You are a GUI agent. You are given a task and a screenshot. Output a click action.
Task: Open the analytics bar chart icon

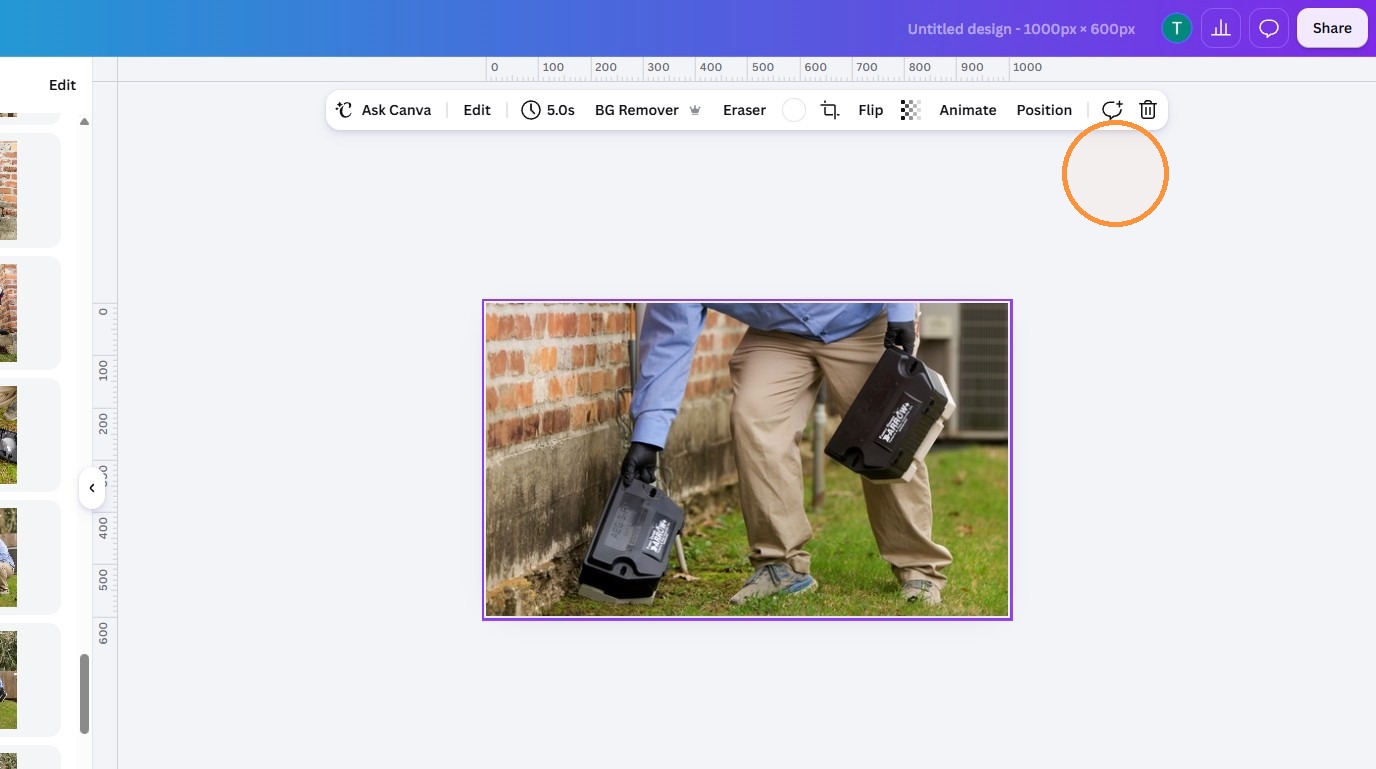click(x=1221, y=28)
